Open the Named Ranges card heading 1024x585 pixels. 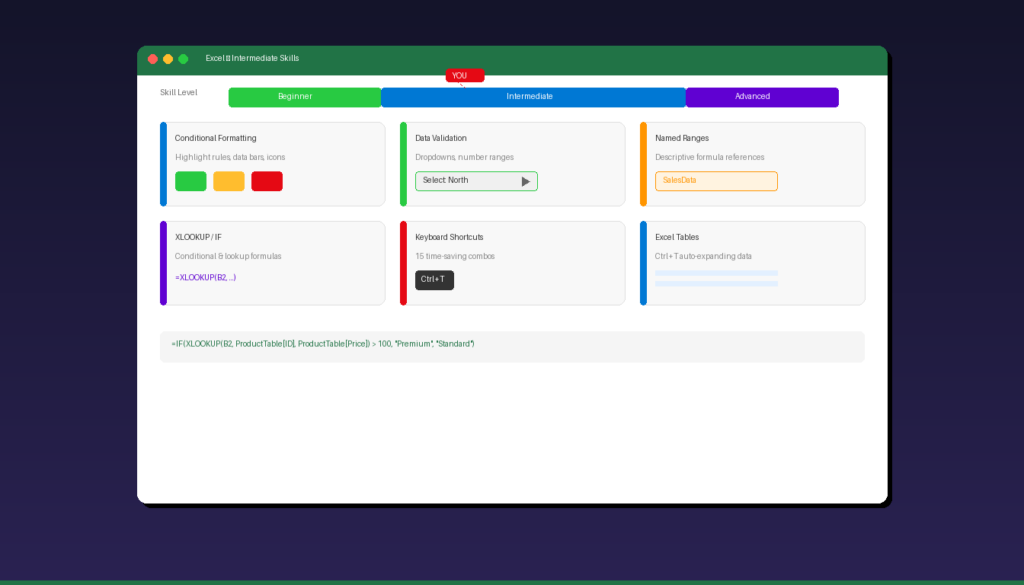point(682,138)
